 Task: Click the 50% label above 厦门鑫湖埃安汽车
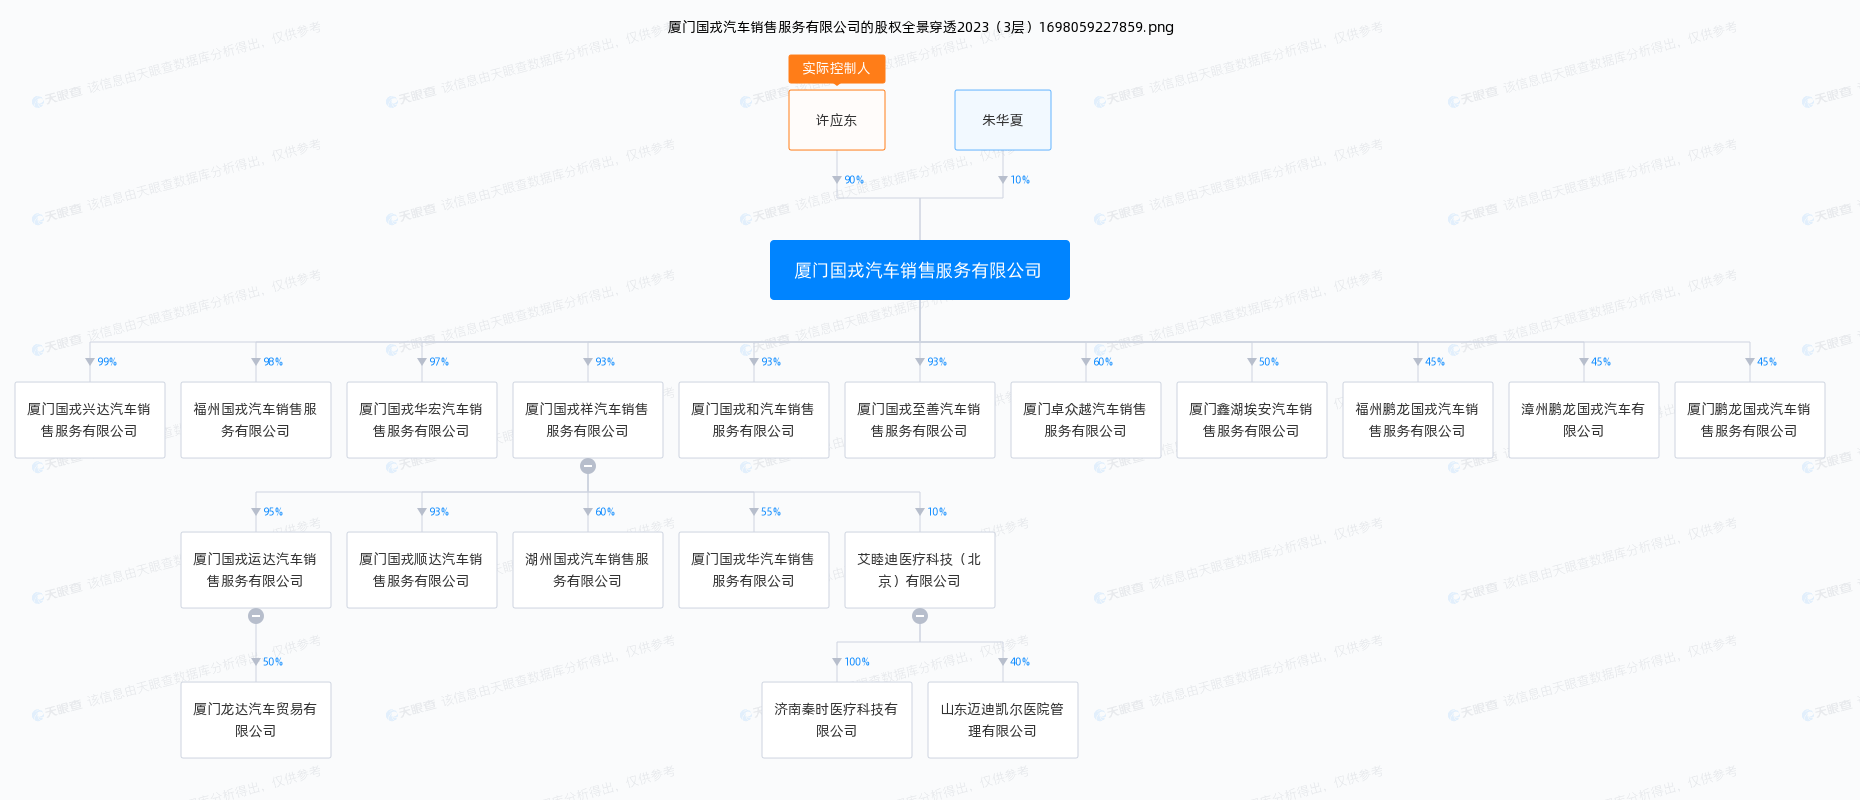coord(1269,362)
